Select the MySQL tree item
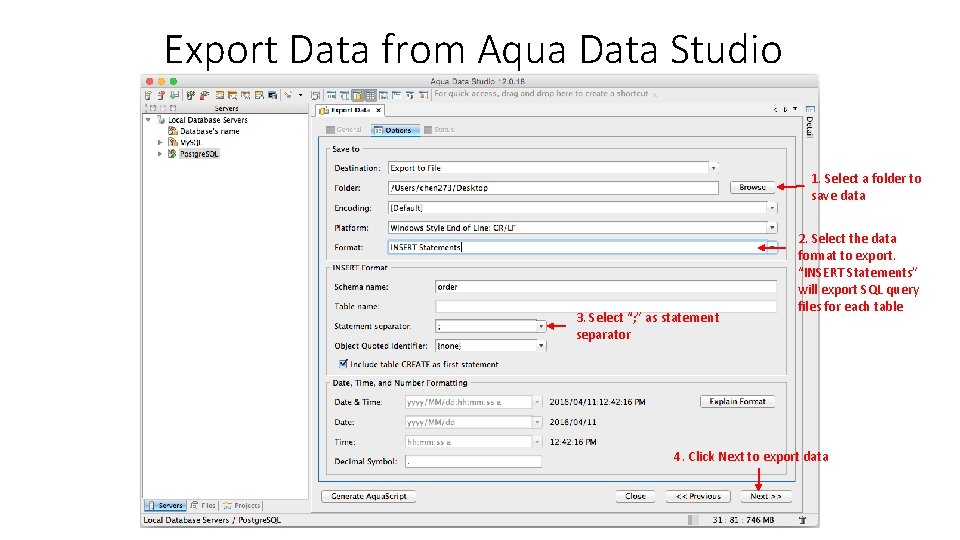This screenshot has width=960, height=540. tap(190, 142)
